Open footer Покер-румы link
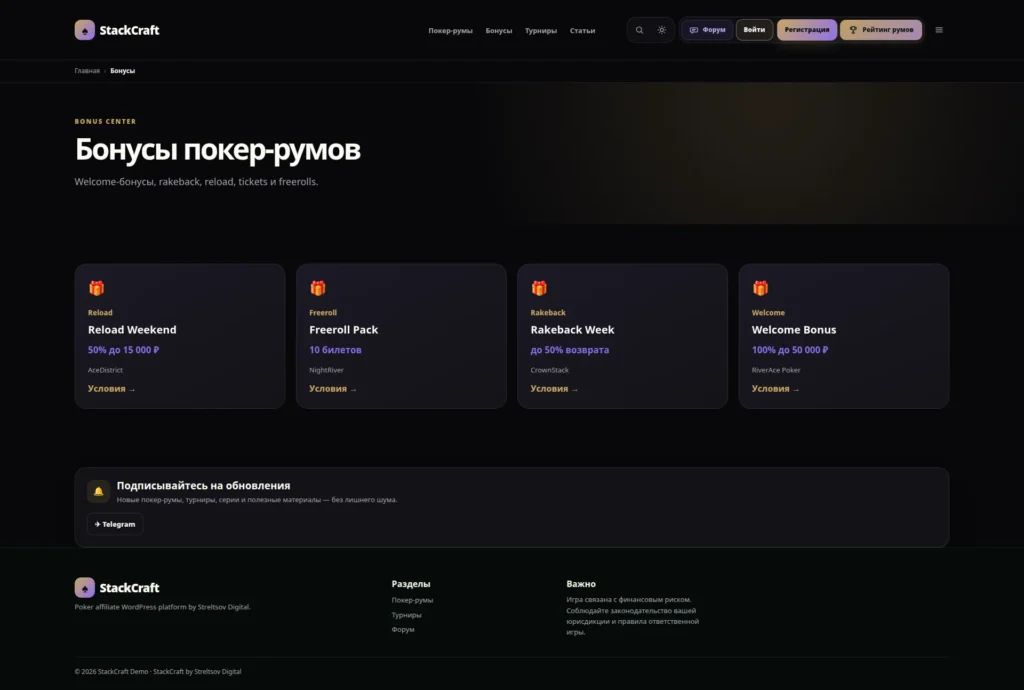This screenshot has width=1024, height=690. coord(412,600)
